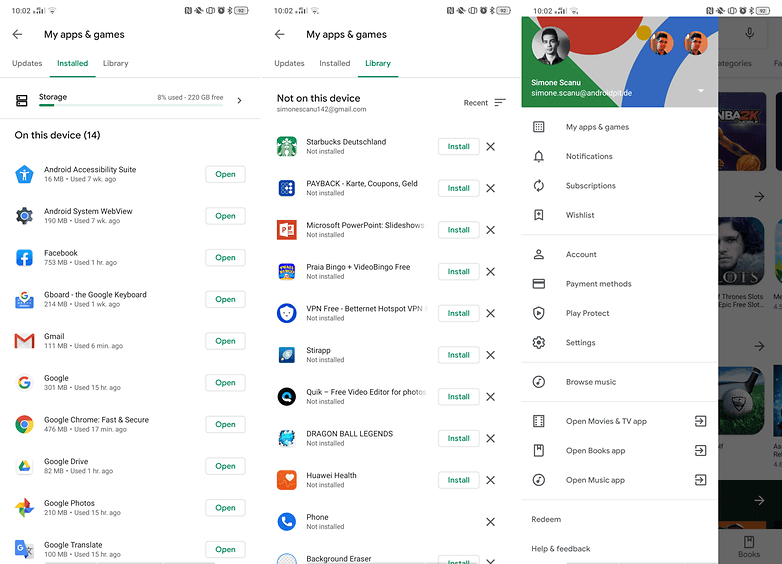Open Settings in the side drawer
The image size is (782, 564).
(x=619, y=343)
